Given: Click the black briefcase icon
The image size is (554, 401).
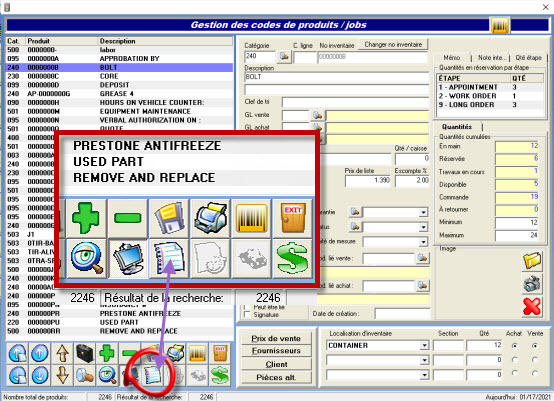Looking at the screenshot, I should pyautogui.click(x=85, y=353).
